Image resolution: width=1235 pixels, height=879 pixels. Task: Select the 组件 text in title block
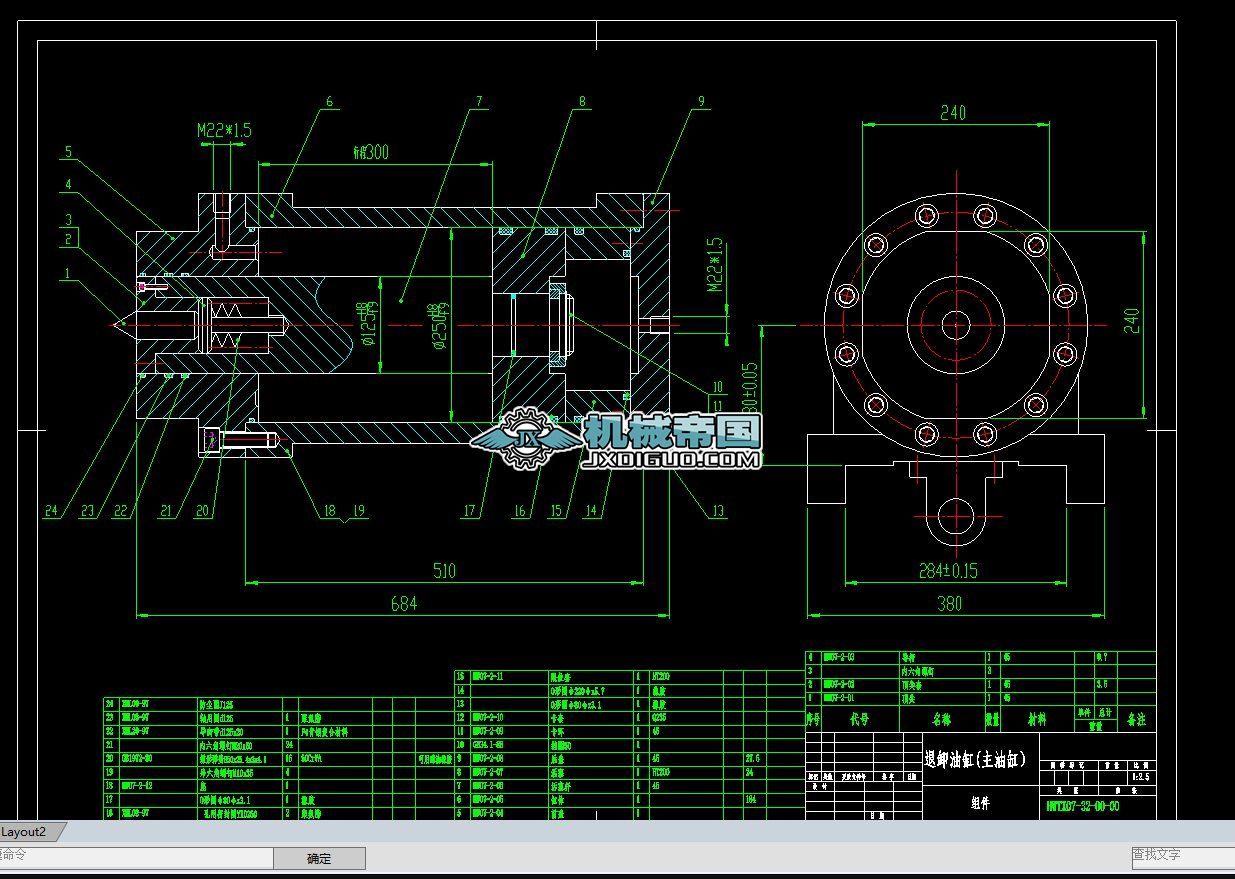(x=980, y=802)
